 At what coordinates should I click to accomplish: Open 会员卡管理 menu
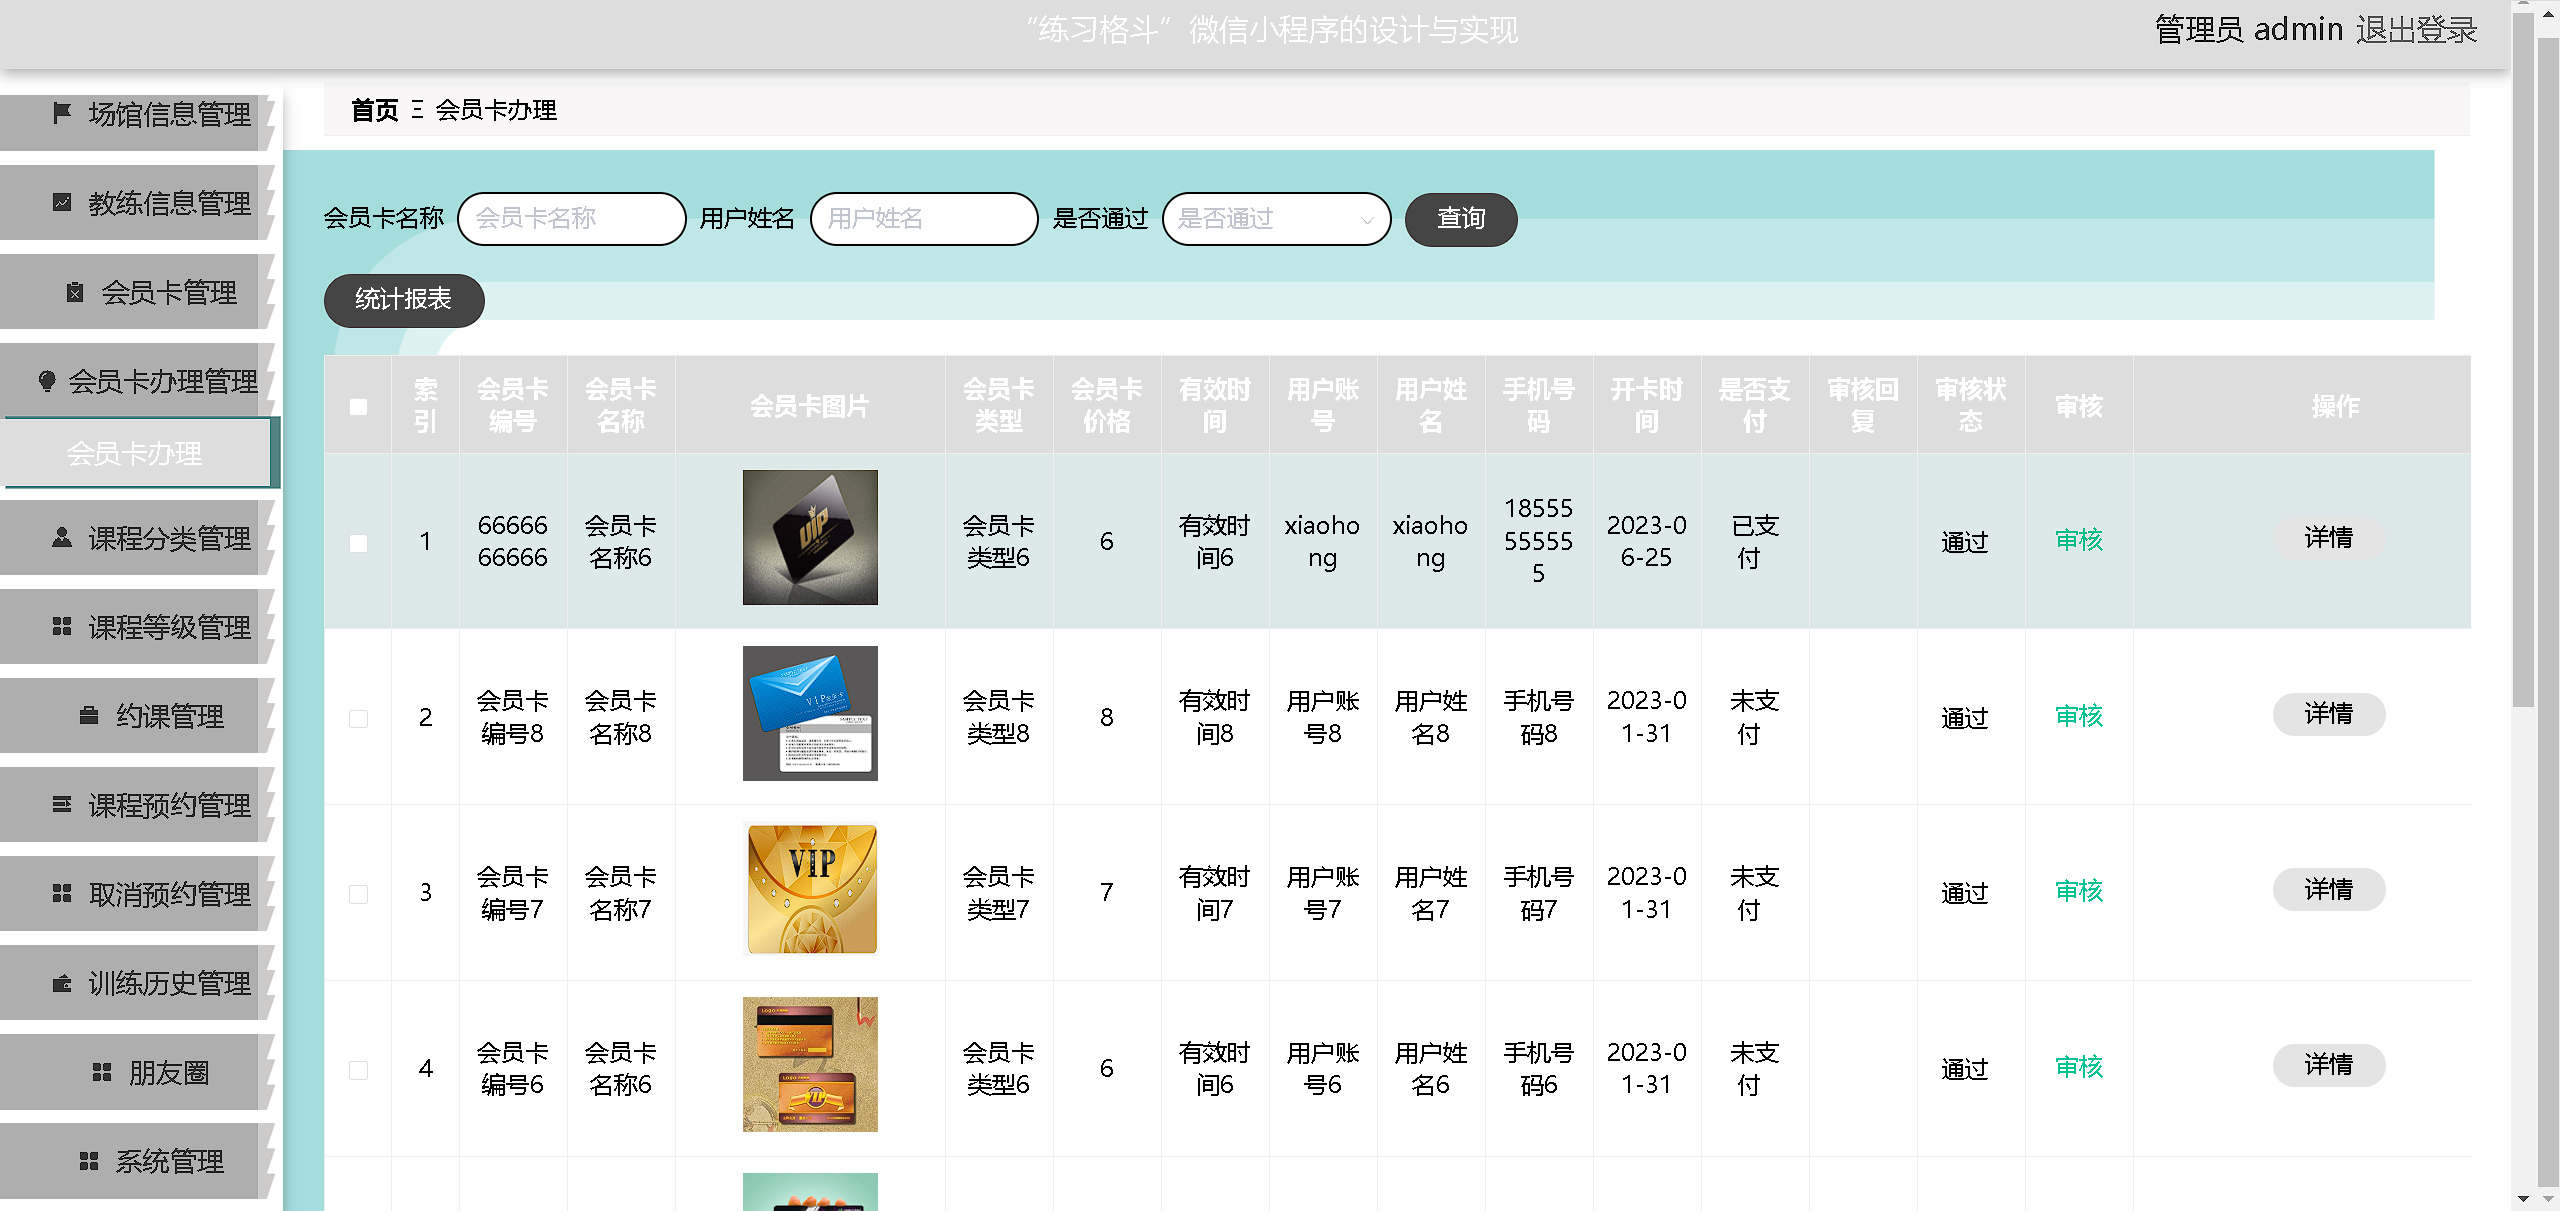point(138,292)
